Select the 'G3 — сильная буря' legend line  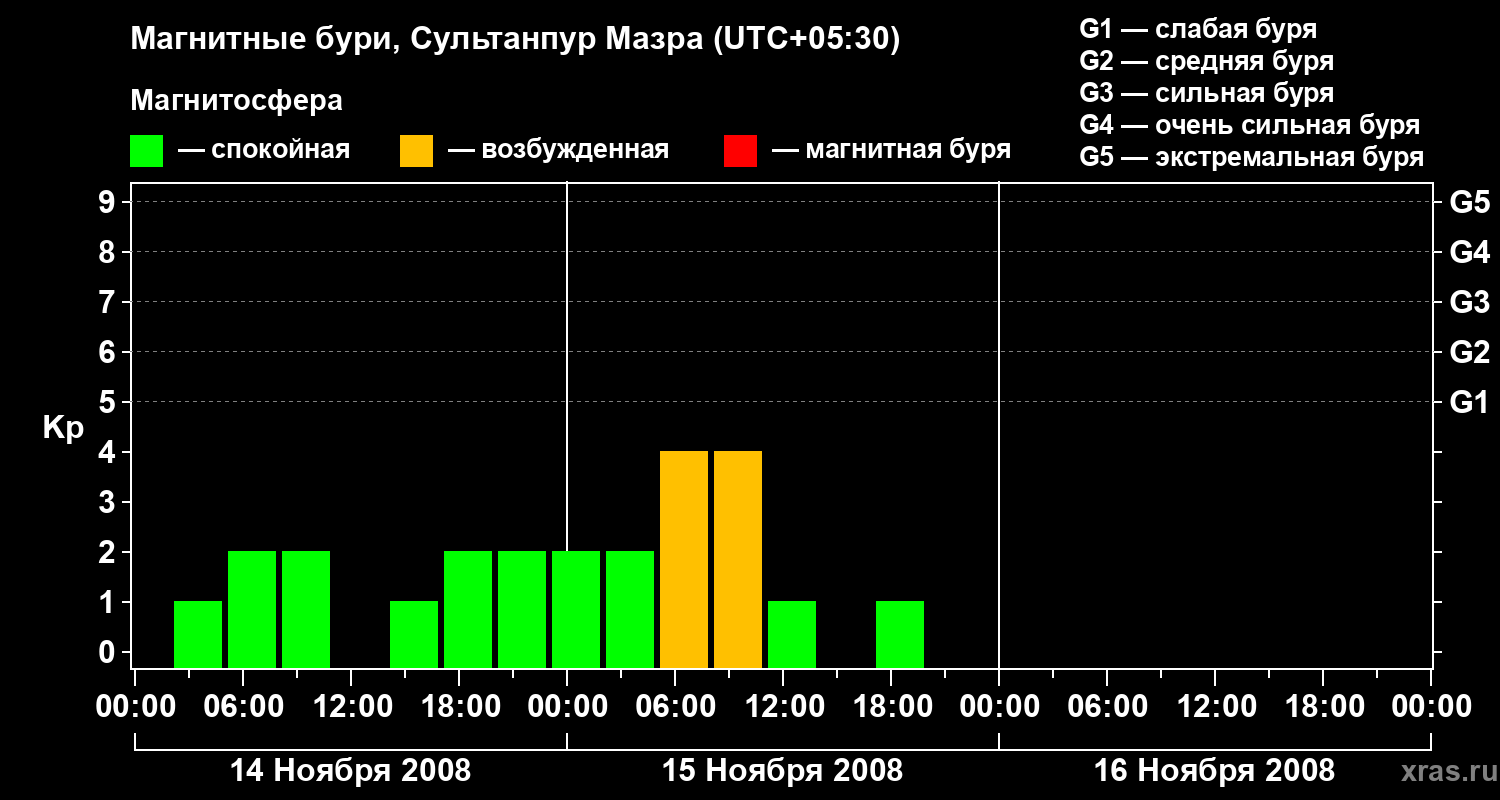click(1207, 93)
